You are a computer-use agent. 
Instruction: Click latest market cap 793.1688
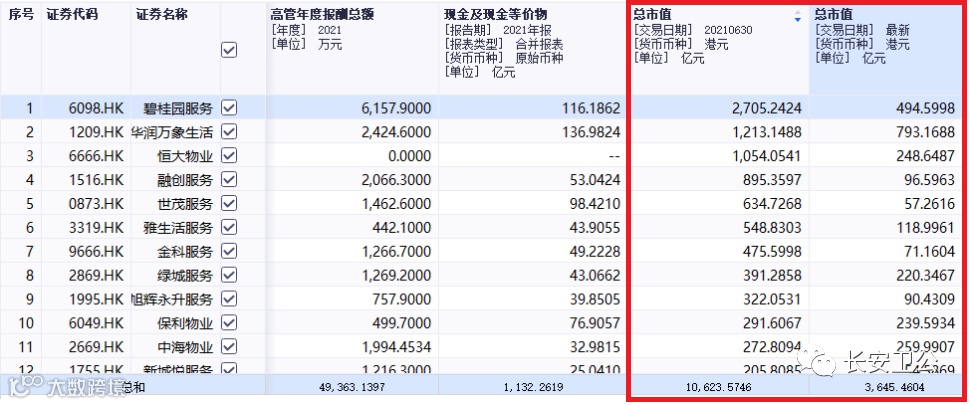[x=924, y=132]
